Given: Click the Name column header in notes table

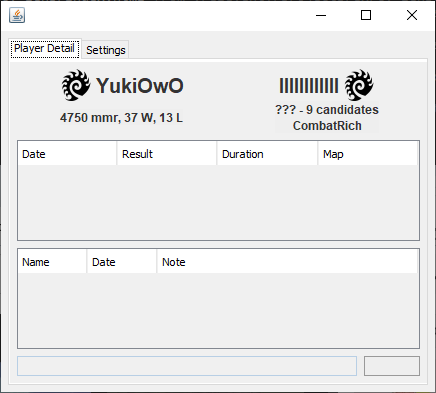Looking at the screenshot, I should click(53, 262).
